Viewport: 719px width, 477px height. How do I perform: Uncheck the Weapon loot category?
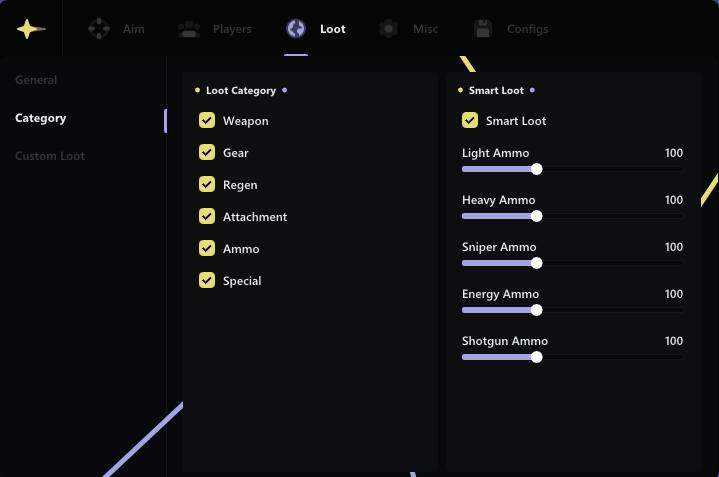[x=207, y=120]
